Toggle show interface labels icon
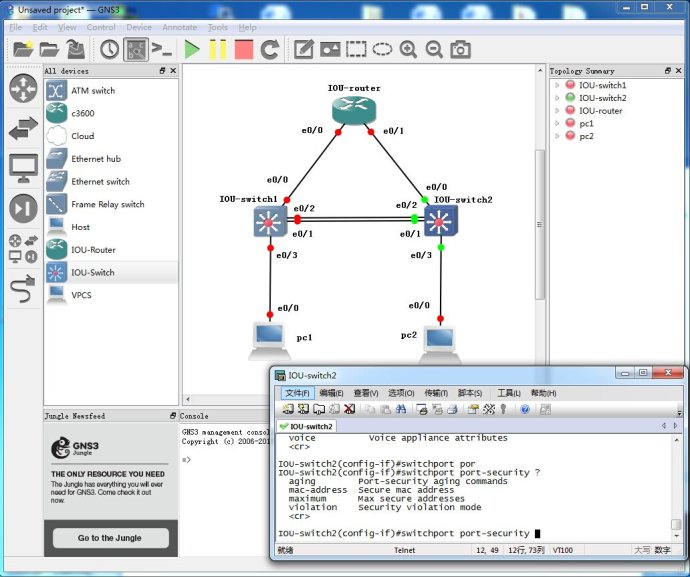The width and height of the screenshot is (690, 577). [136, 49]
